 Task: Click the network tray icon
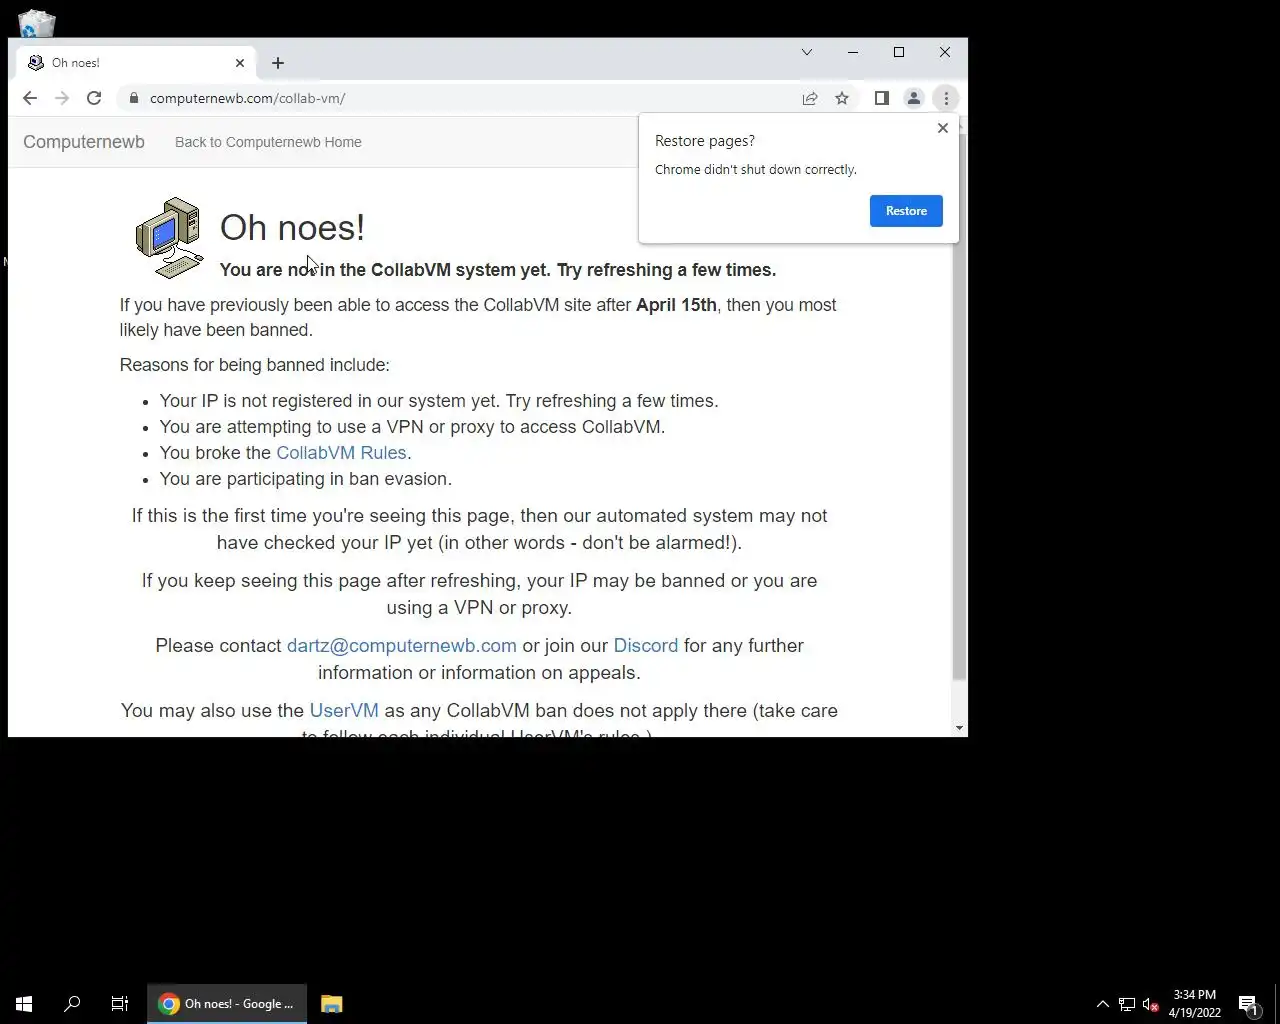(1126, 1004)
